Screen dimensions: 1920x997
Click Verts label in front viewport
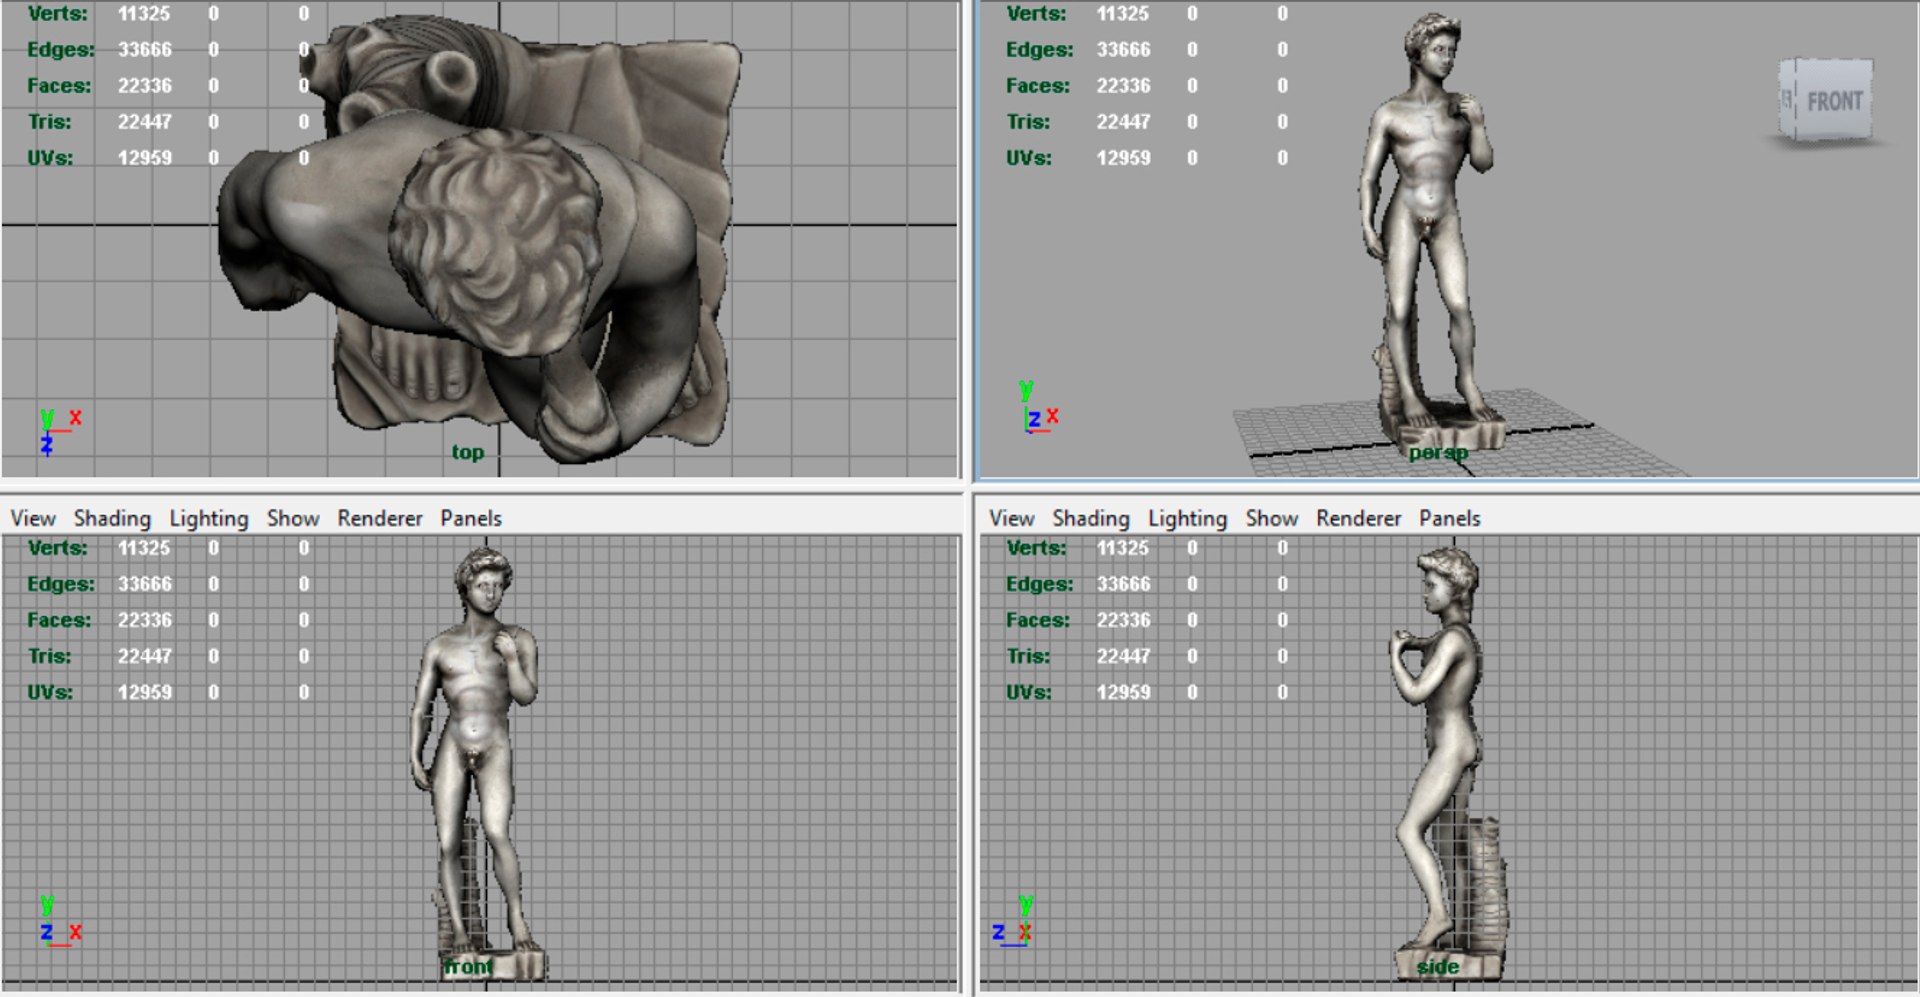click(x=58, y=548)
